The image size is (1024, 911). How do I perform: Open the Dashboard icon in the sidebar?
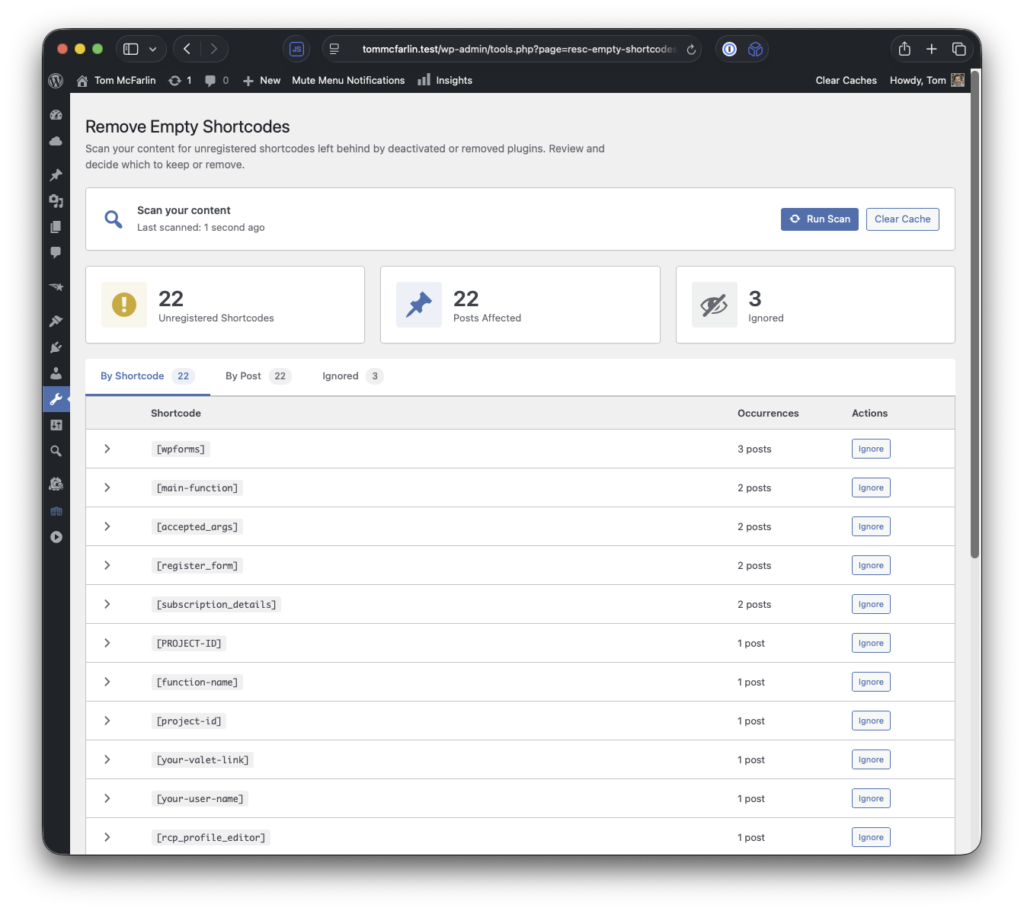tap(56, 115)
